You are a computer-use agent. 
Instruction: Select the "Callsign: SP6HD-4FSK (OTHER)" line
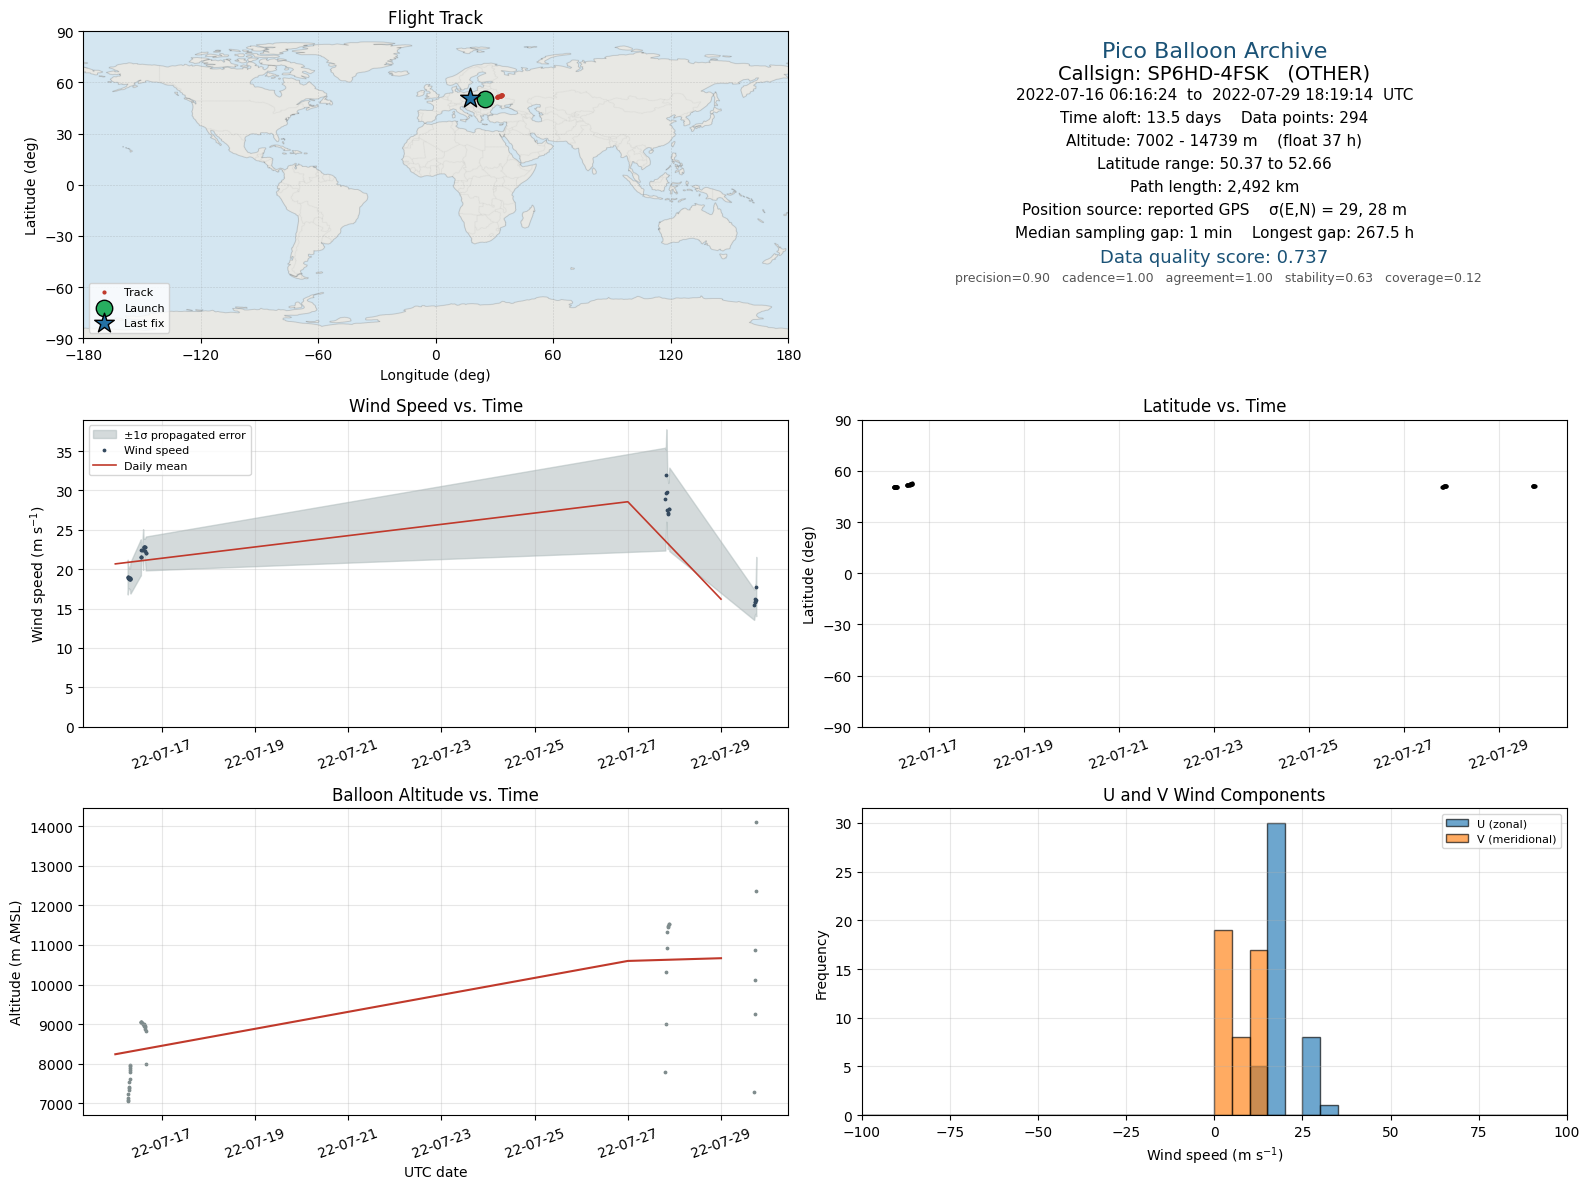[1214, 73]
